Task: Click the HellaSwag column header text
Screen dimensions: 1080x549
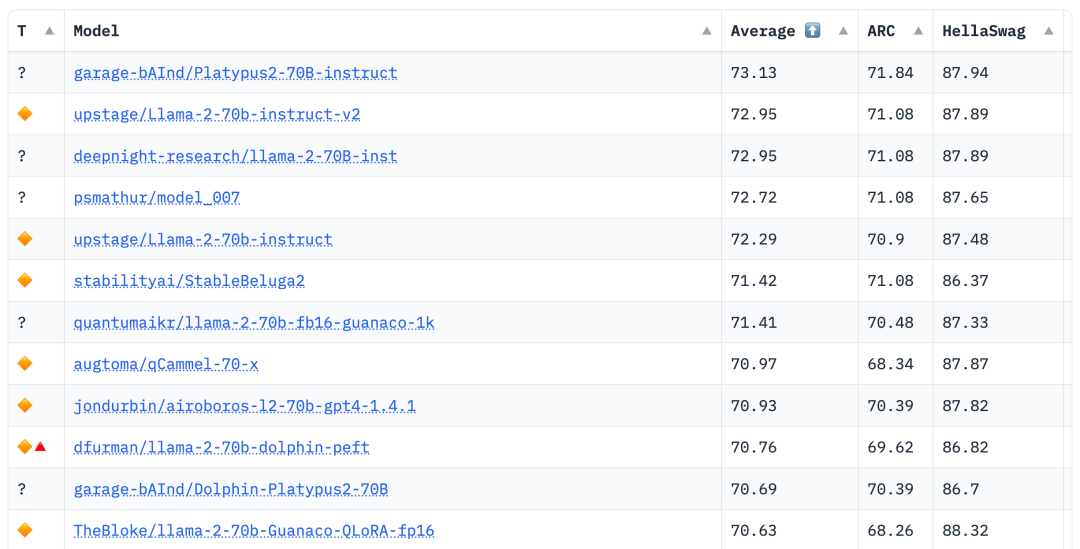Action: (x=984, y=31)
